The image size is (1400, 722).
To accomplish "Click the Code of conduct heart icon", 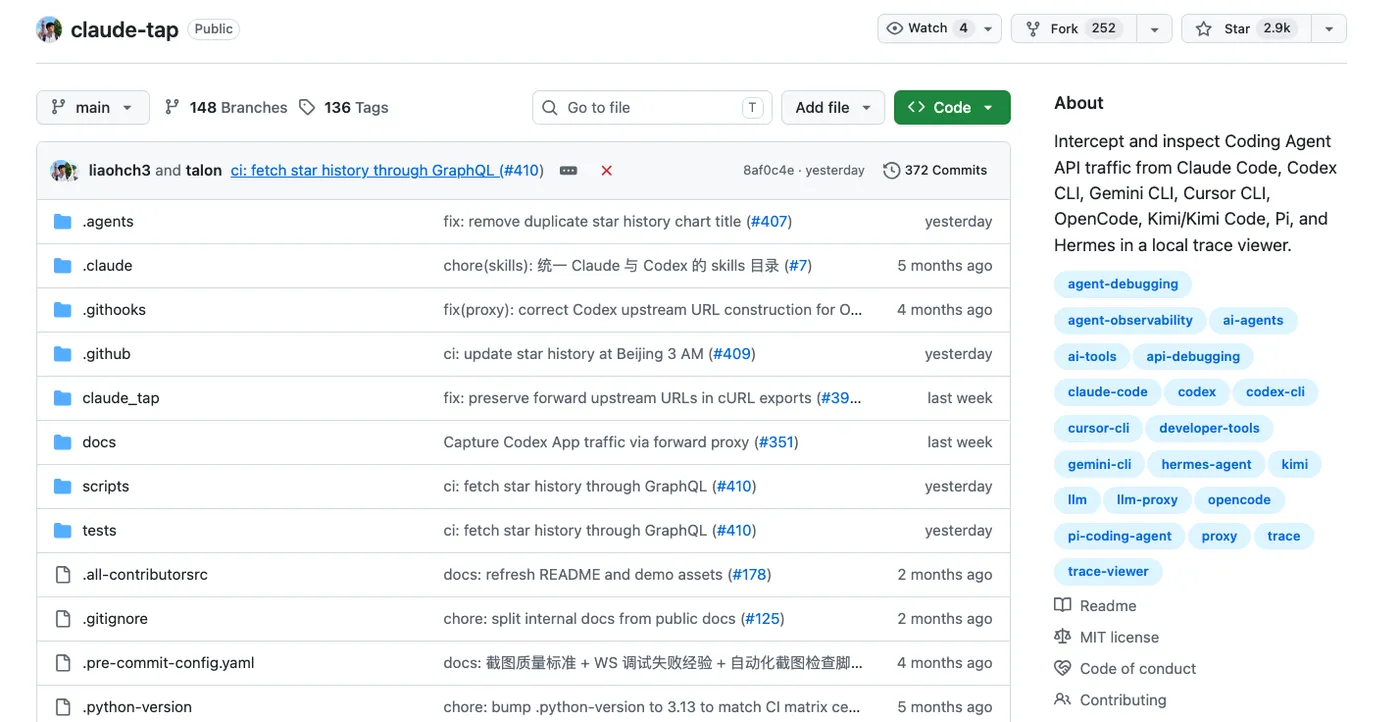I will (1062, 668).
